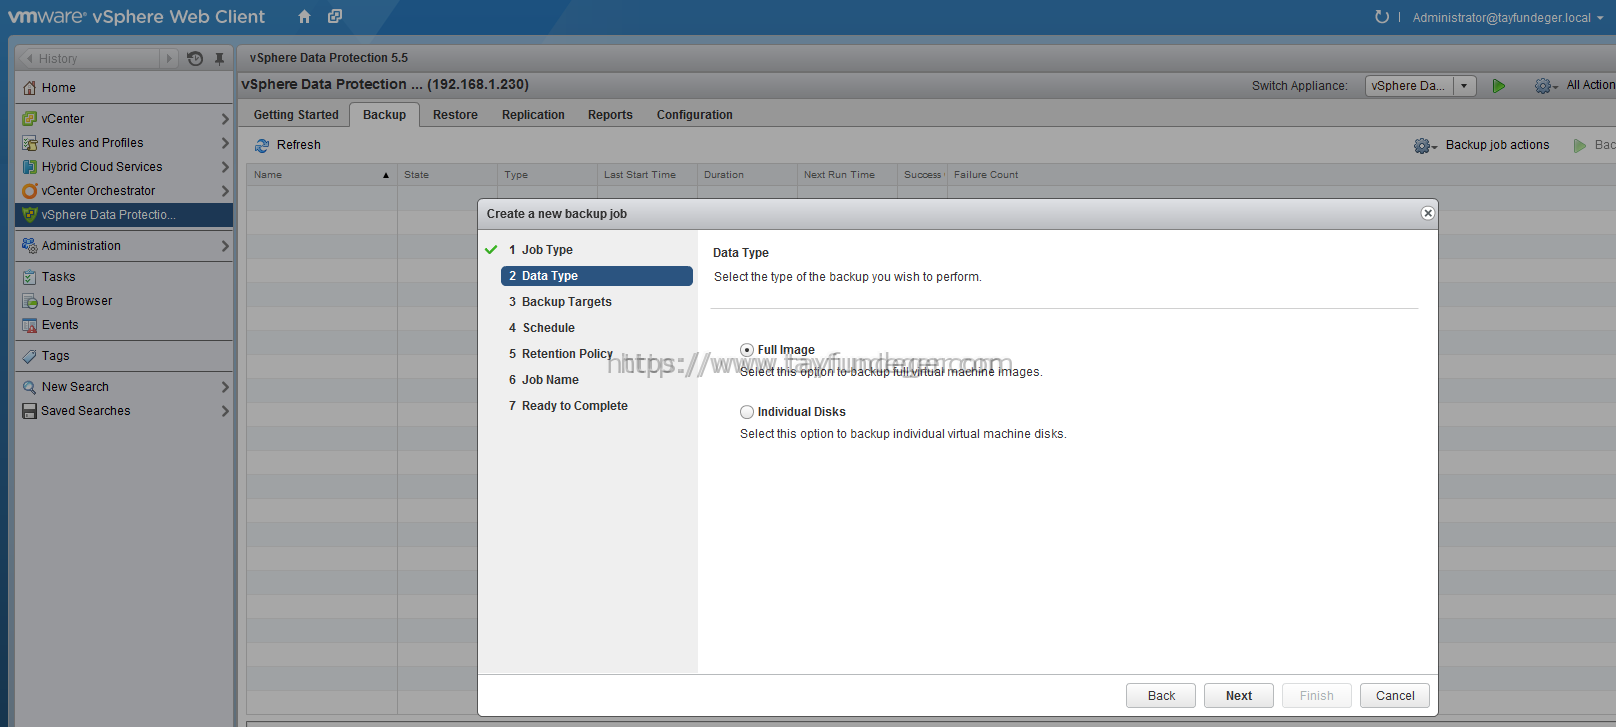The width and height of the screenshot is (1616, 727).
Task: Close the Create a new backup job dialog
Action: coord(1428,213)
